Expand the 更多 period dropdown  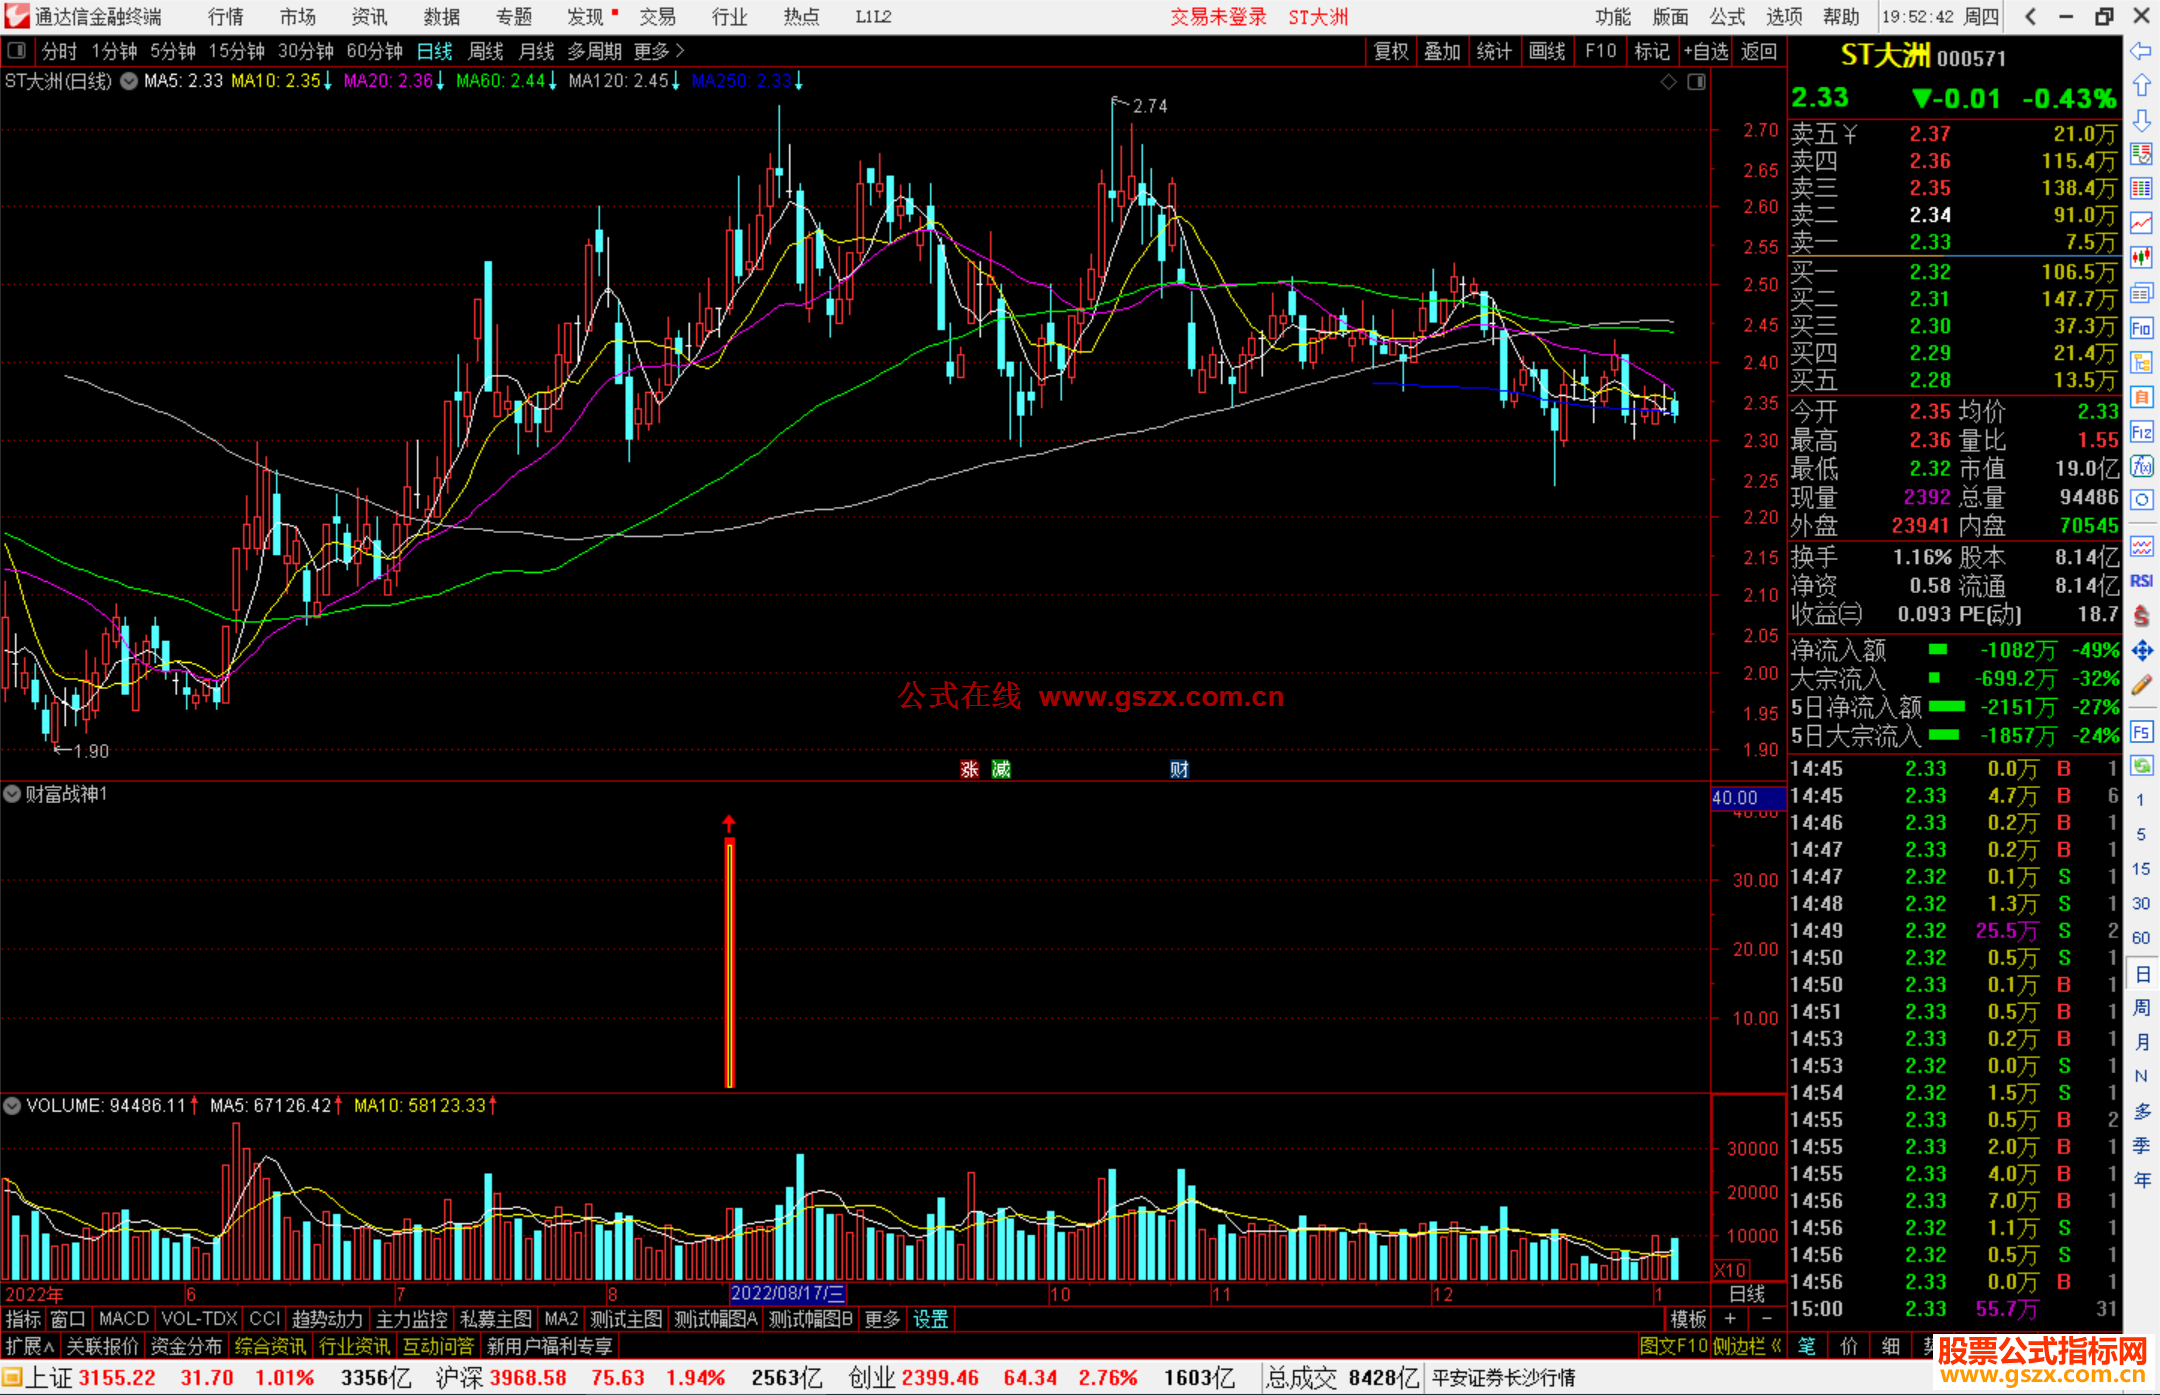tap(658, 51)
